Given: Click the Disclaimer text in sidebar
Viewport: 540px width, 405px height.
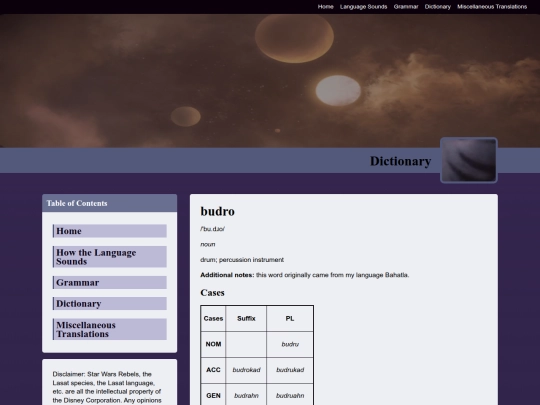Looking at the screenshot, I should pyautogui.click(x=107, y=387).
